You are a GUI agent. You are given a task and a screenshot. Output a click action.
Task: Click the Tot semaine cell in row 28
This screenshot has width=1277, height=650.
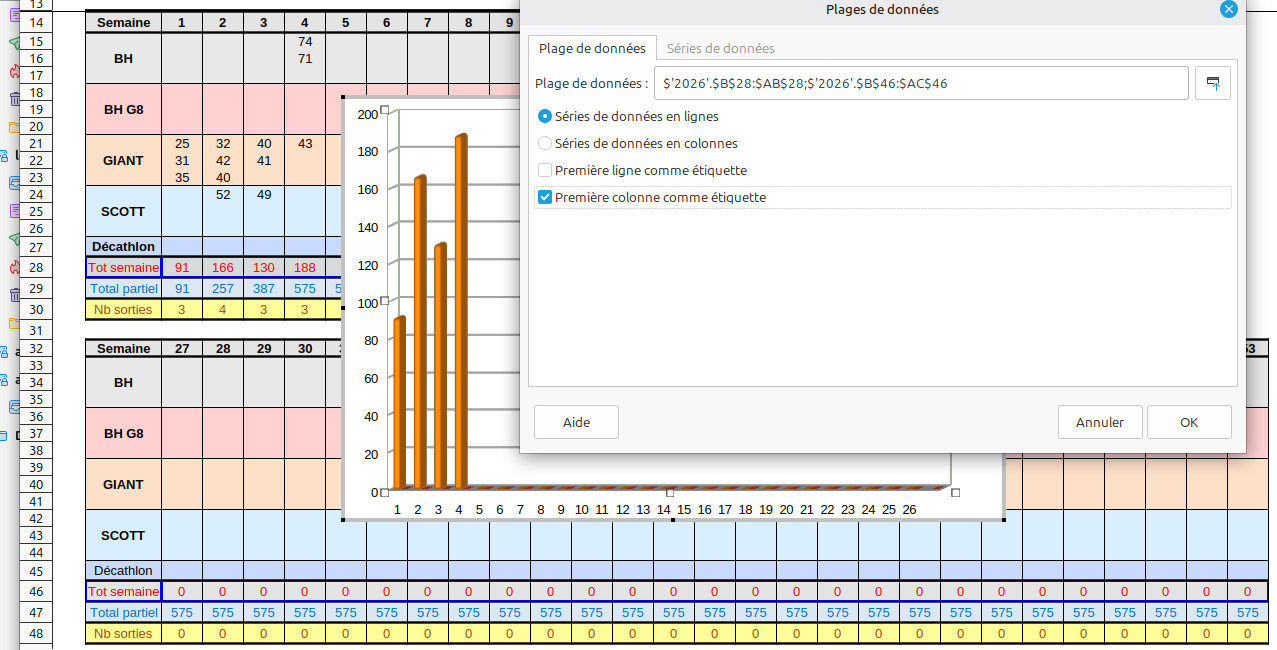[123, 268]
